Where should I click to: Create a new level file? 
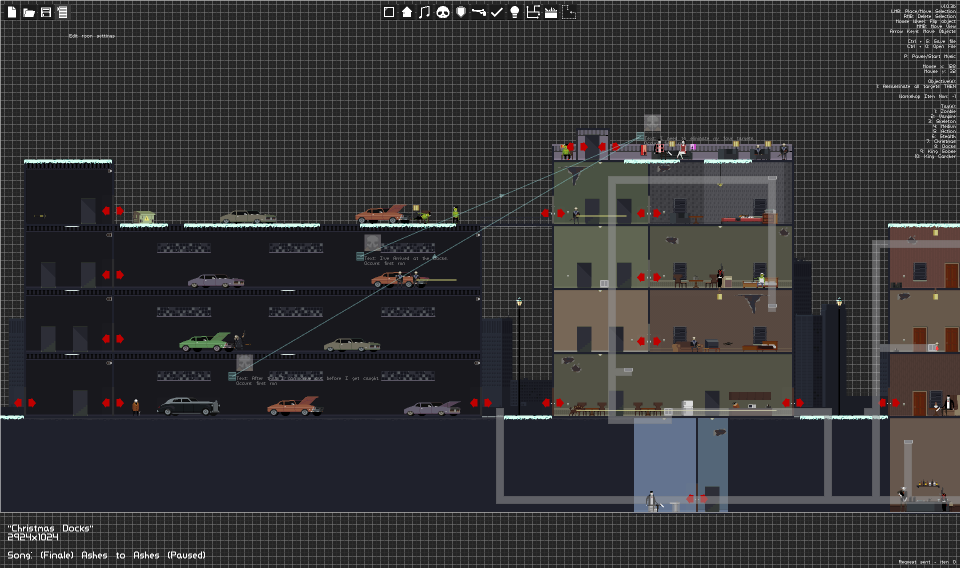(12, 12)
